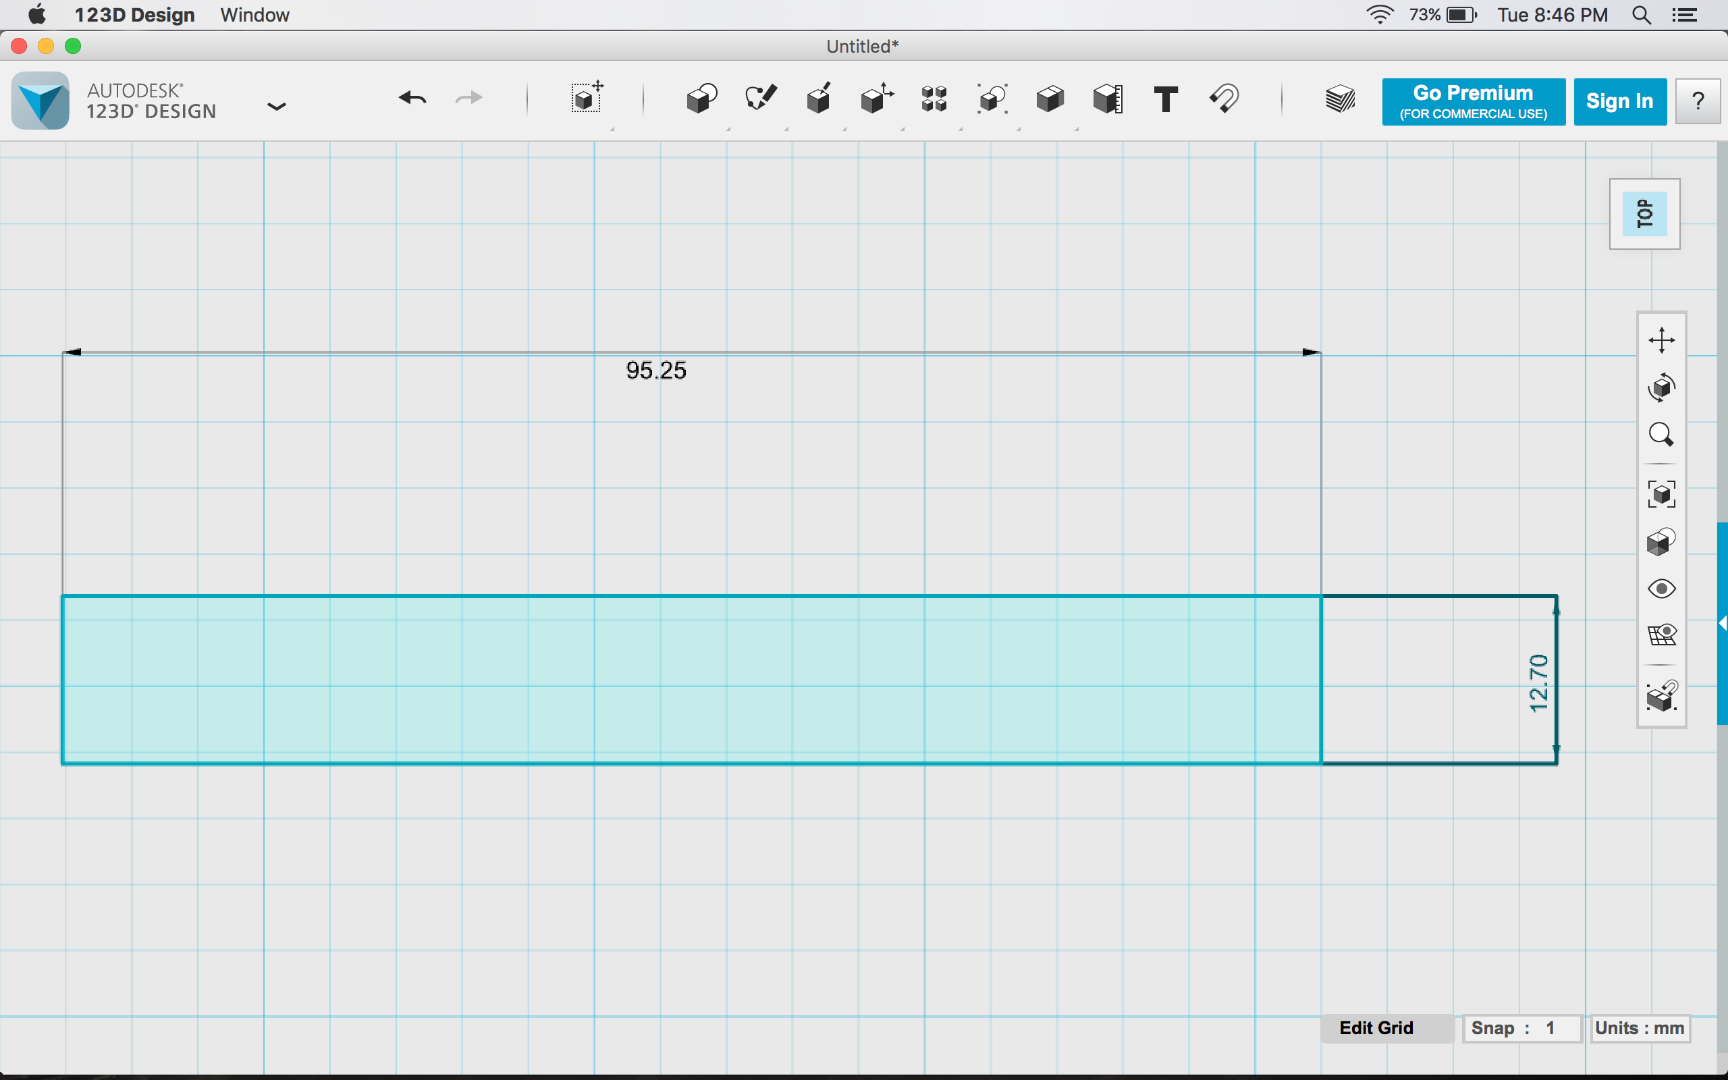Viewport: 1728px width, 1080px height.
Task: Open the Pattern tool
Action: [x=934, y=98]
